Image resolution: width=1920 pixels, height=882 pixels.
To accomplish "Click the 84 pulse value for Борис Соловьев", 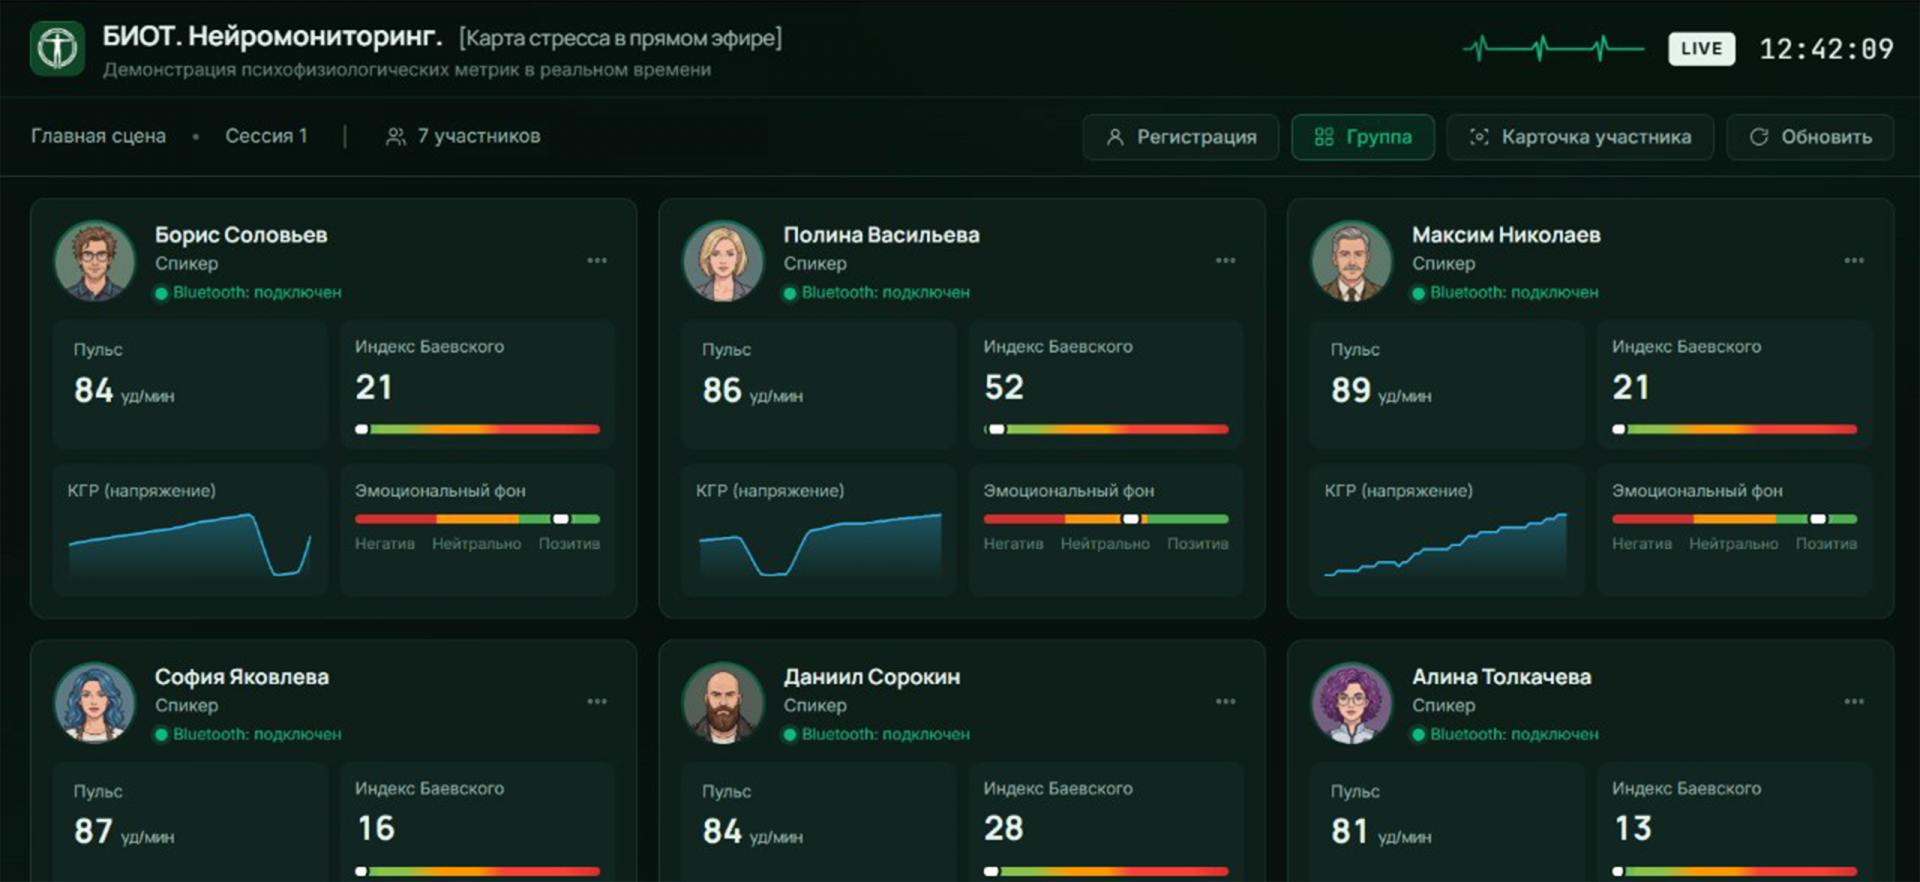I will tap(93, 390).
